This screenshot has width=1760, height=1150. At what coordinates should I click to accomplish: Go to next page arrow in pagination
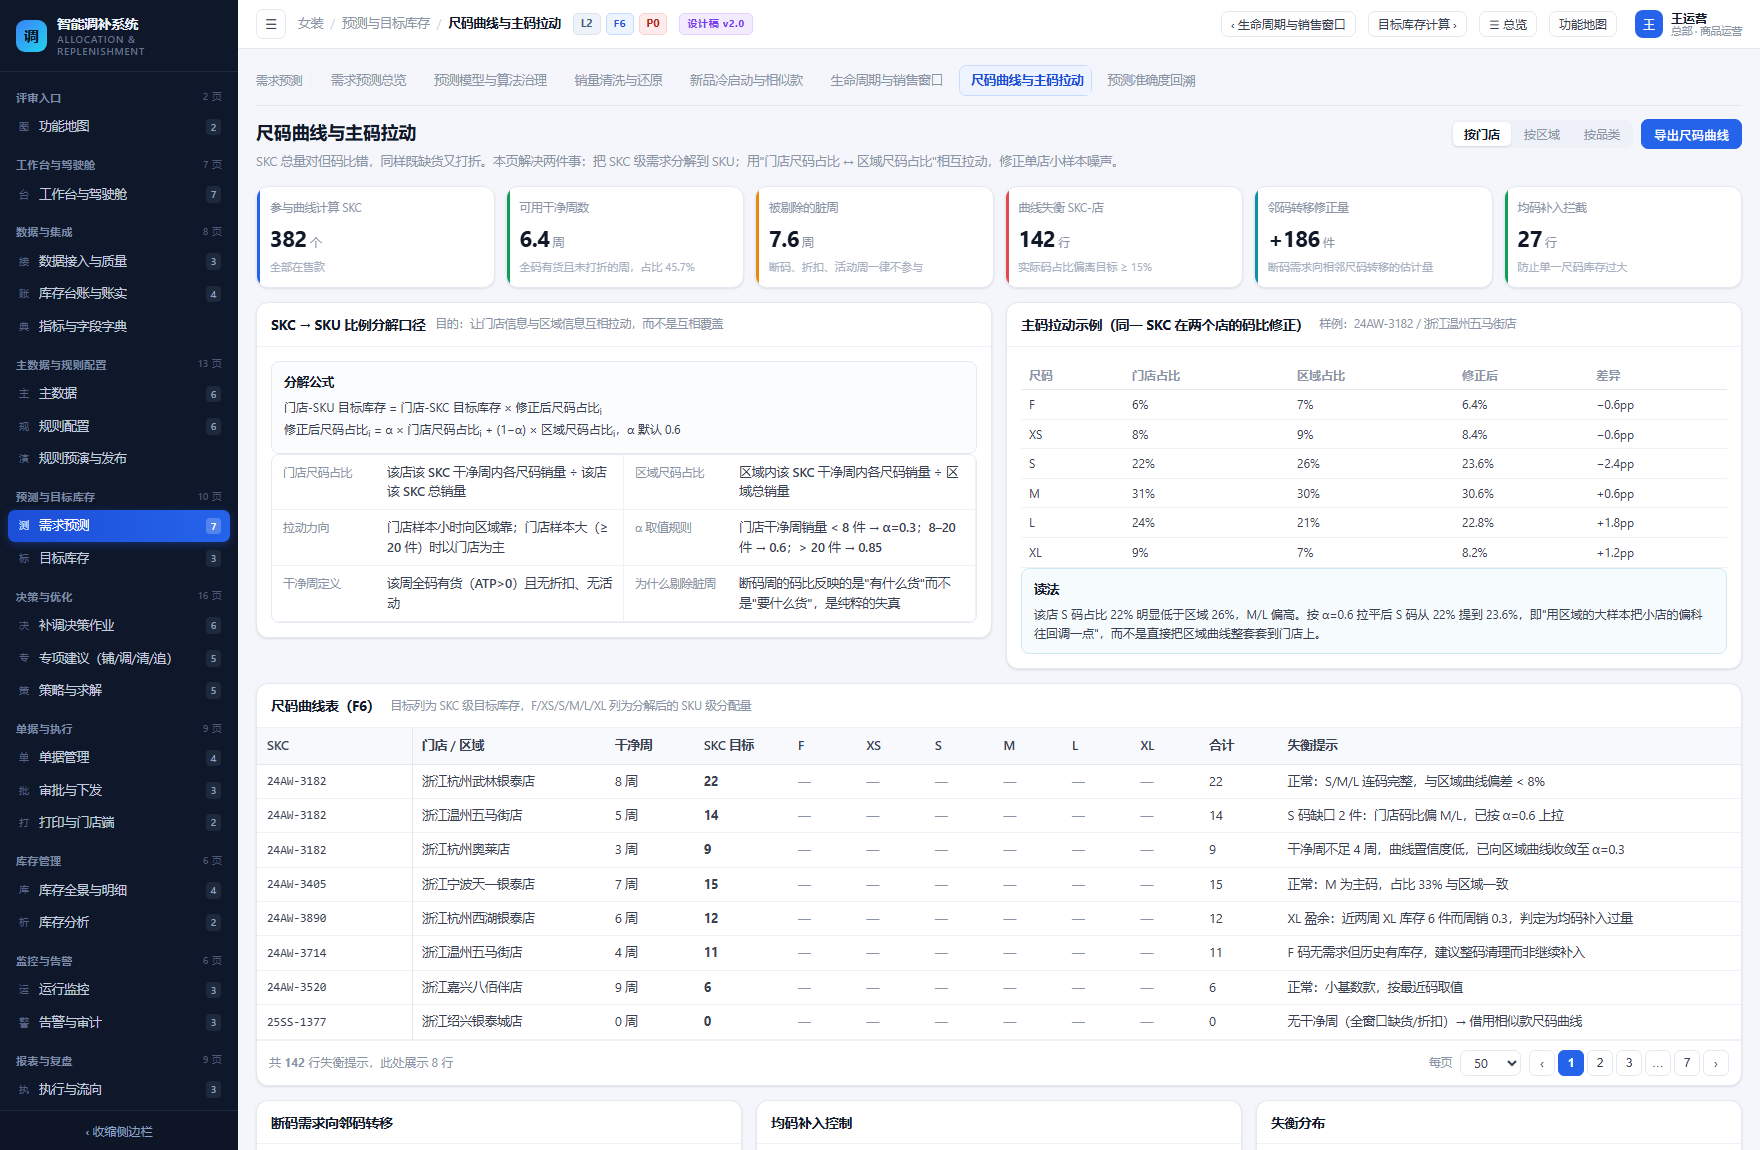[x=1716, y=1063]
